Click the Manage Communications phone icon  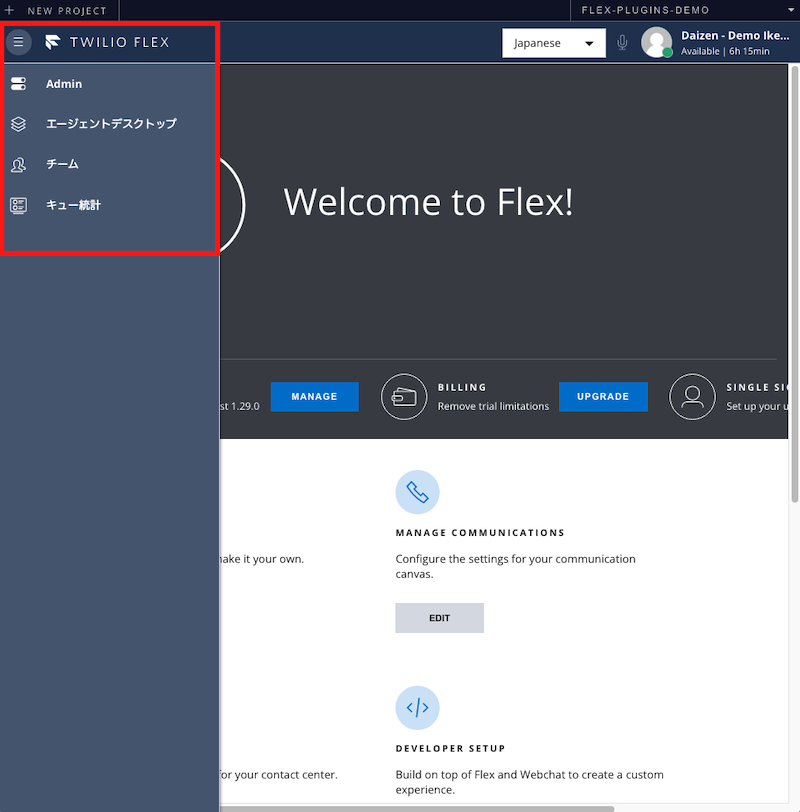point(417,492)
